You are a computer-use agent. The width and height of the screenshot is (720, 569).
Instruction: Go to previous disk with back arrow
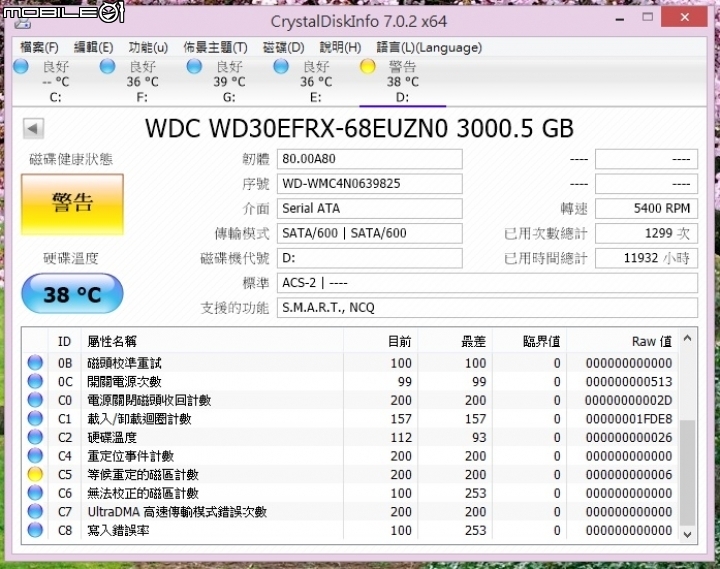click(34, 129)
